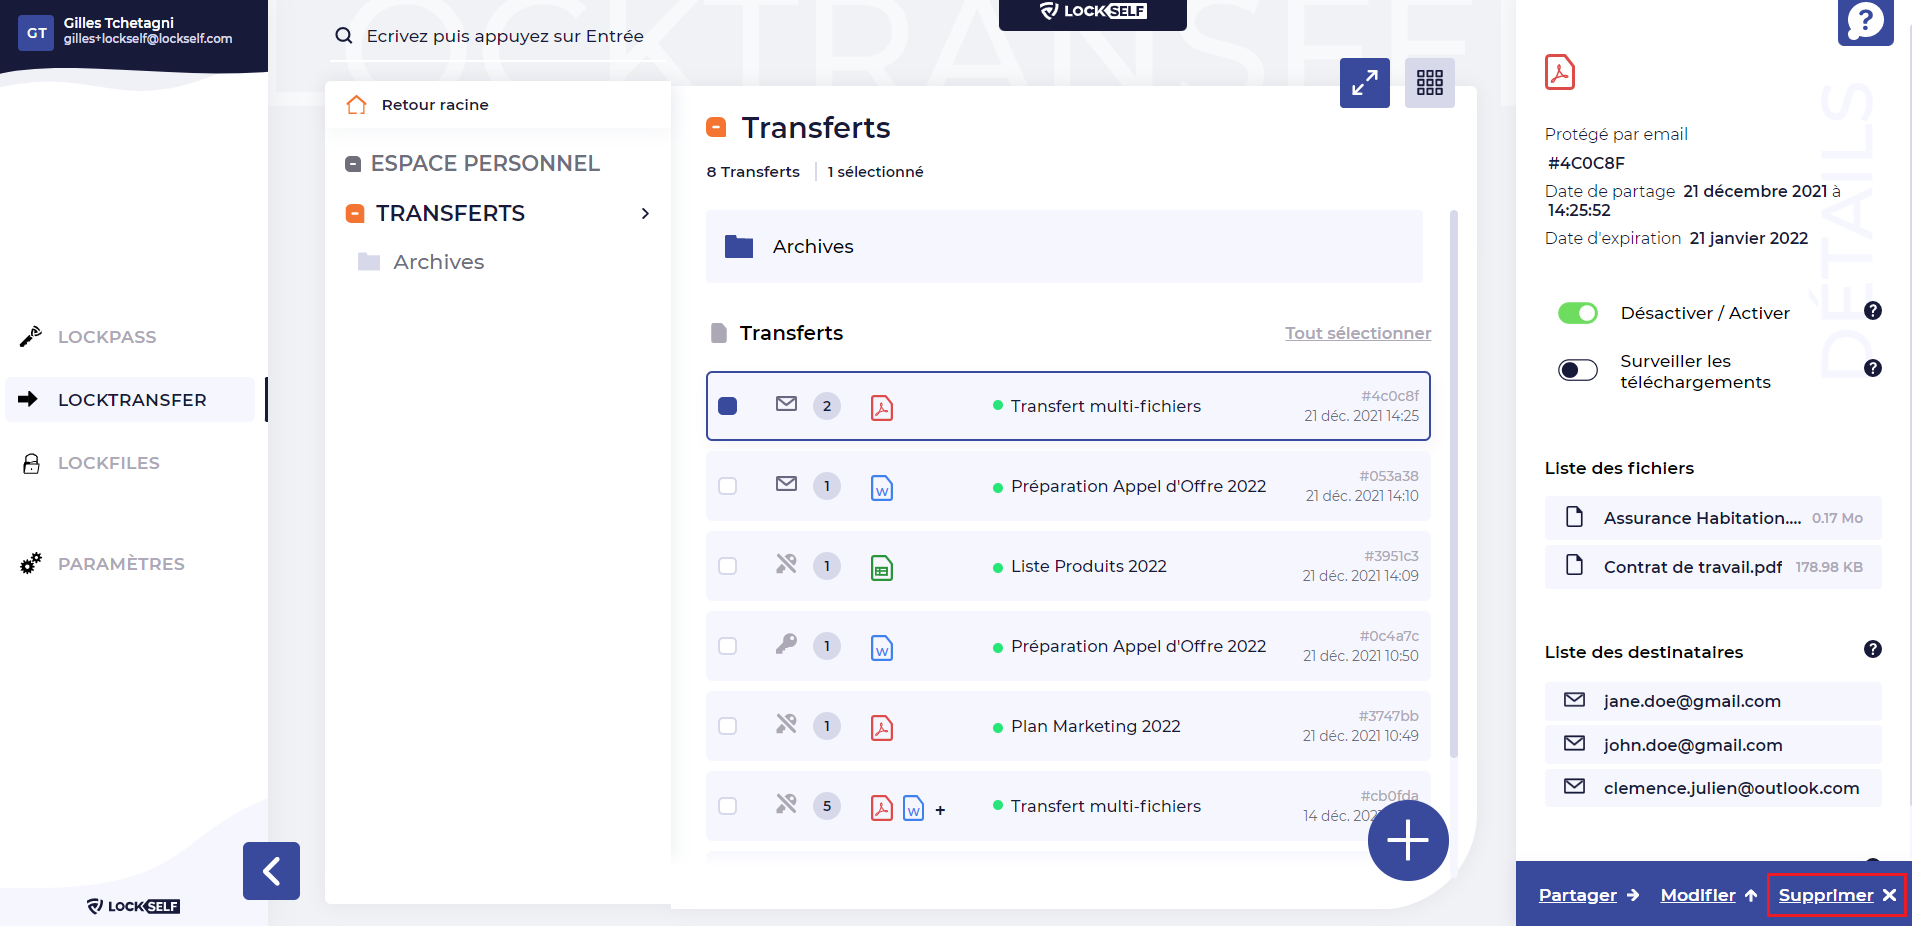The width and height of the screenshot is (1912, 926).
Task: Click the Retour racine home icon
Action: pyautogui.click(x=357, y=105)
